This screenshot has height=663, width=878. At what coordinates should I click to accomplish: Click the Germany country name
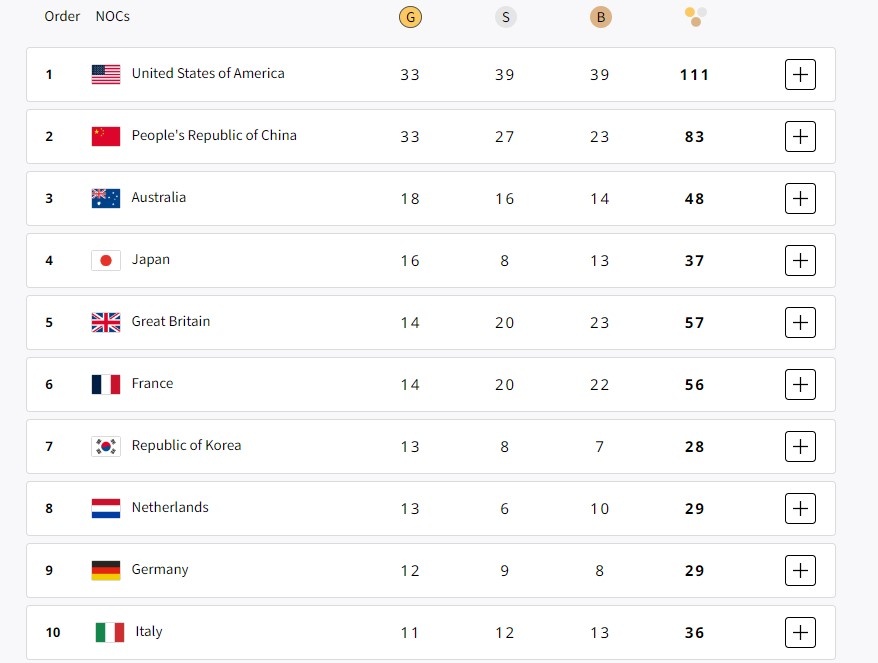(x=160, y=570)
